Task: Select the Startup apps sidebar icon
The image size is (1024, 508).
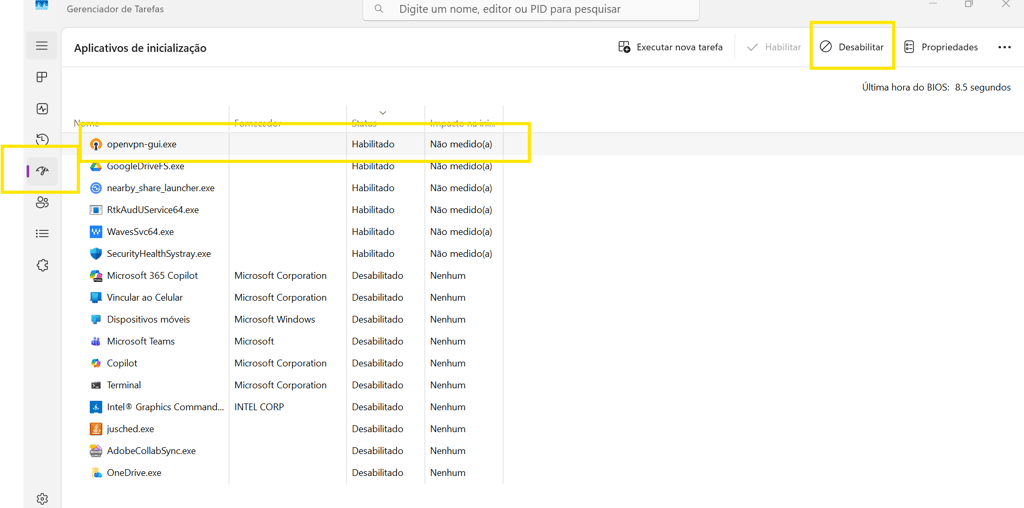Action: tap(42, 171)
